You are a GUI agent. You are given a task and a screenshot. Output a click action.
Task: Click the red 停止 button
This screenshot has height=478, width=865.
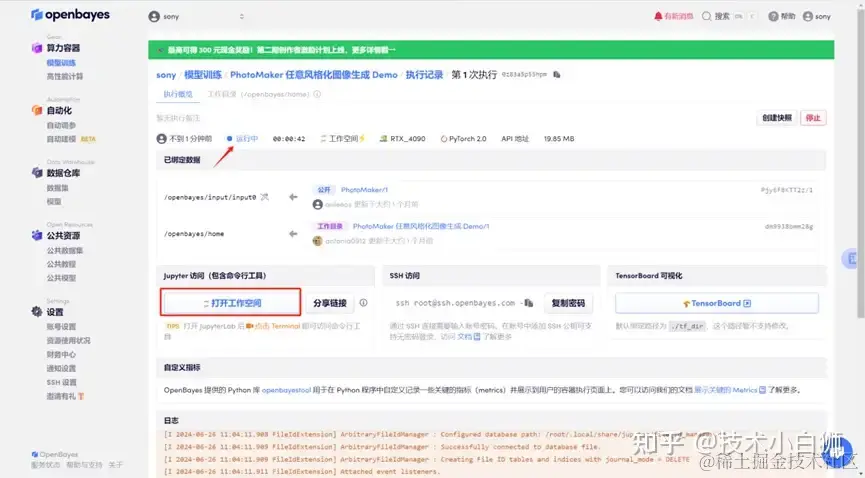[813, 118]
